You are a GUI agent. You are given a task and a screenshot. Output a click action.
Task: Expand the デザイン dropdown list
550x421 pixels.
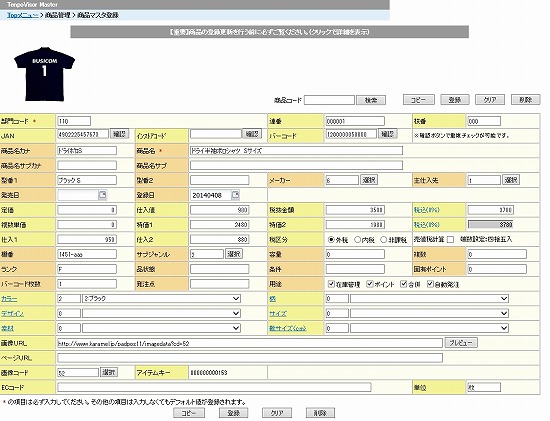point(161,313)
